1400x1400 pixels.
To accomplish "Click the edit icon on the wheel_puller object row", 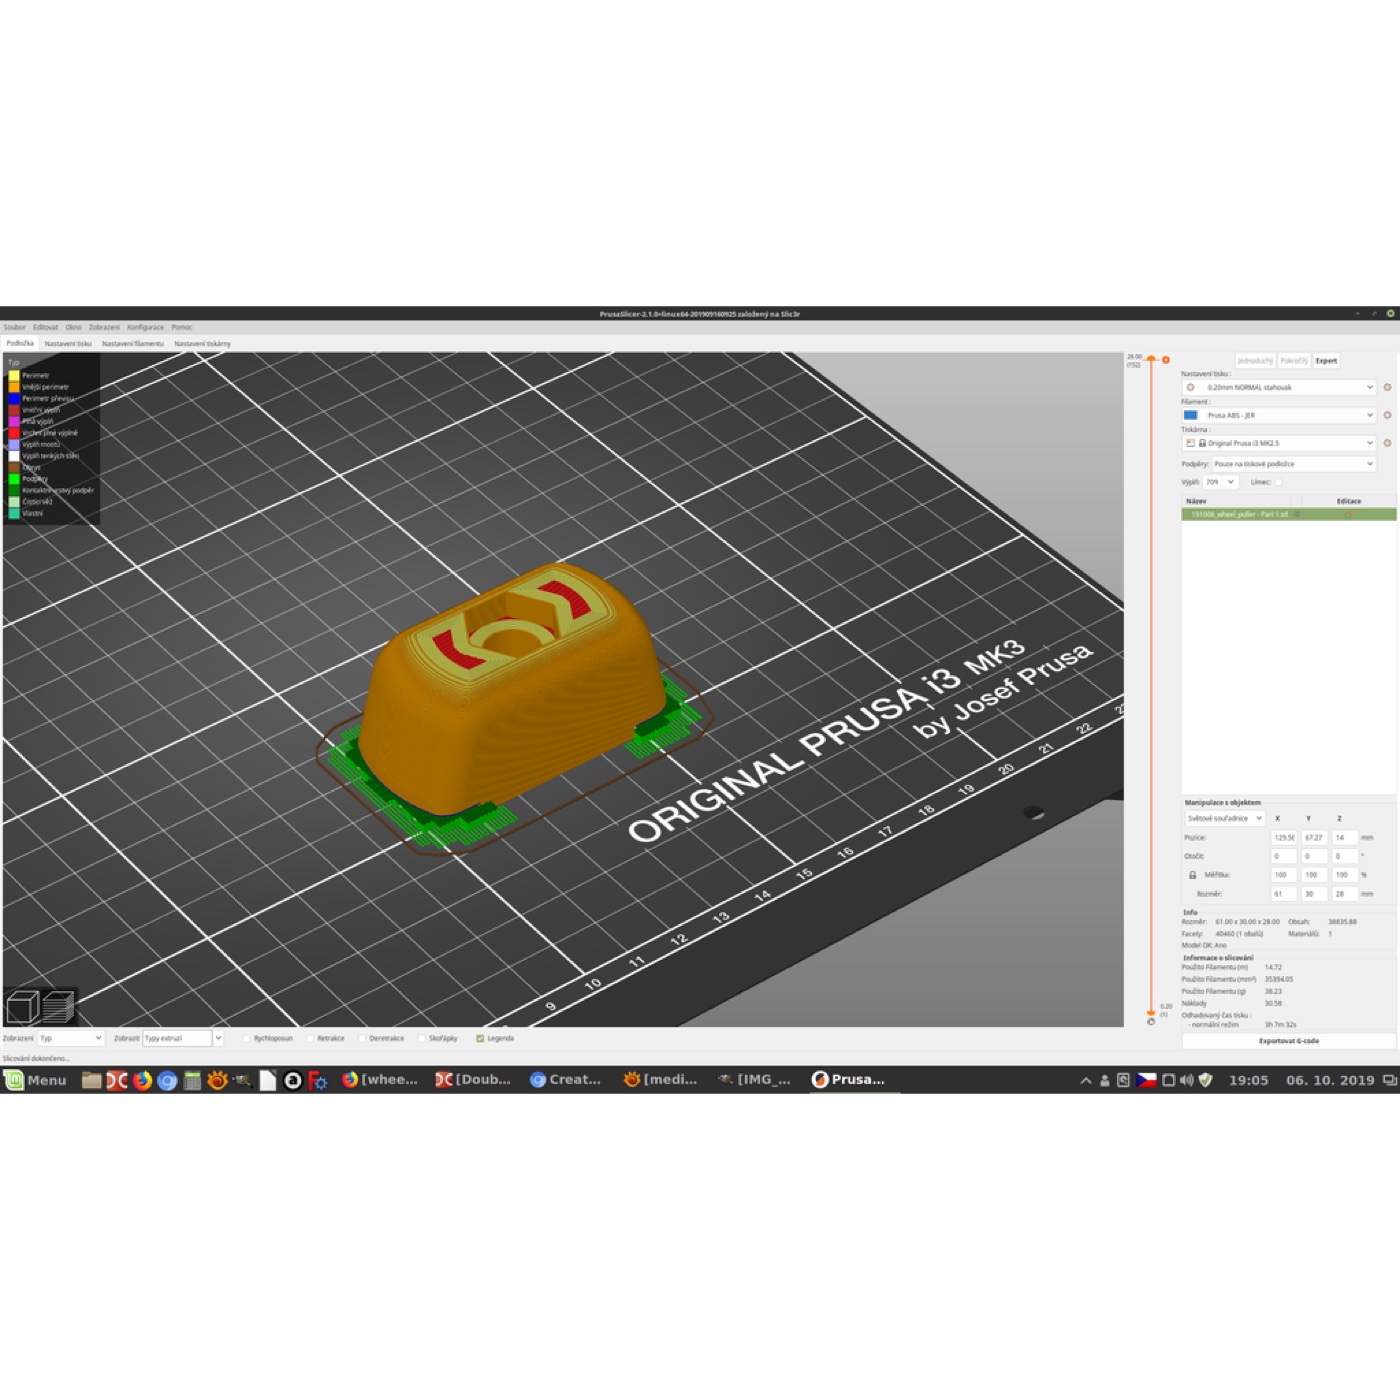I will [x=1349, y=514].
